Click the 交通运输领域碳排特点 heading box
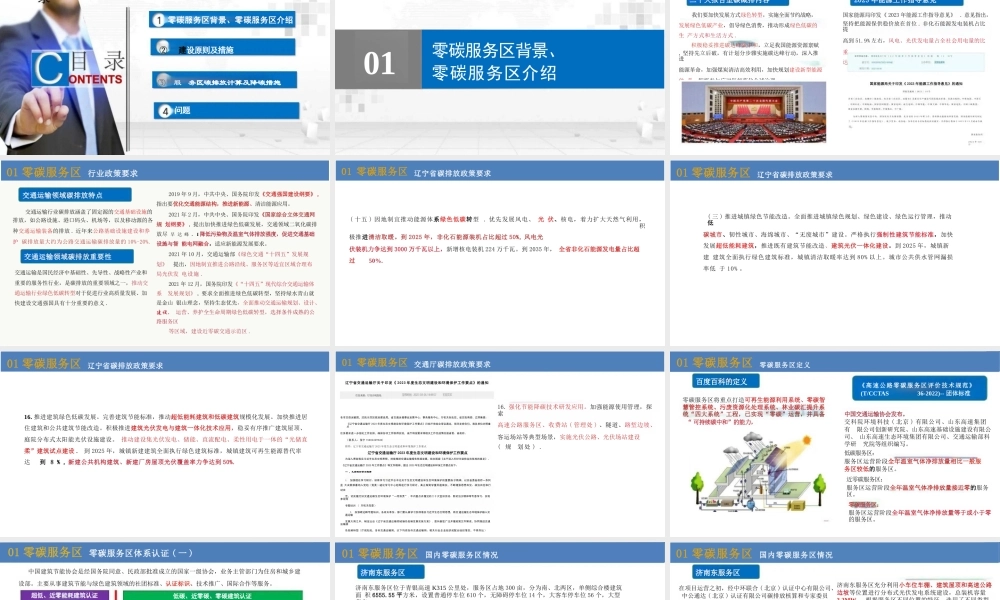 74,195
